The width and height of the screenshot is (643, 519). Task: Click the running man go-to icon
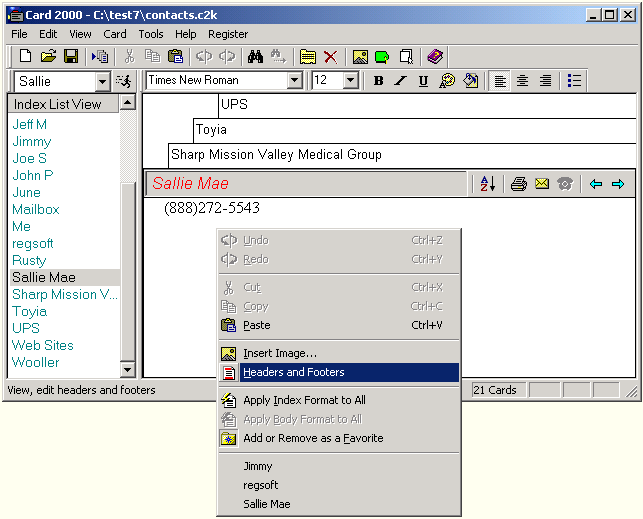coord(123,81)
